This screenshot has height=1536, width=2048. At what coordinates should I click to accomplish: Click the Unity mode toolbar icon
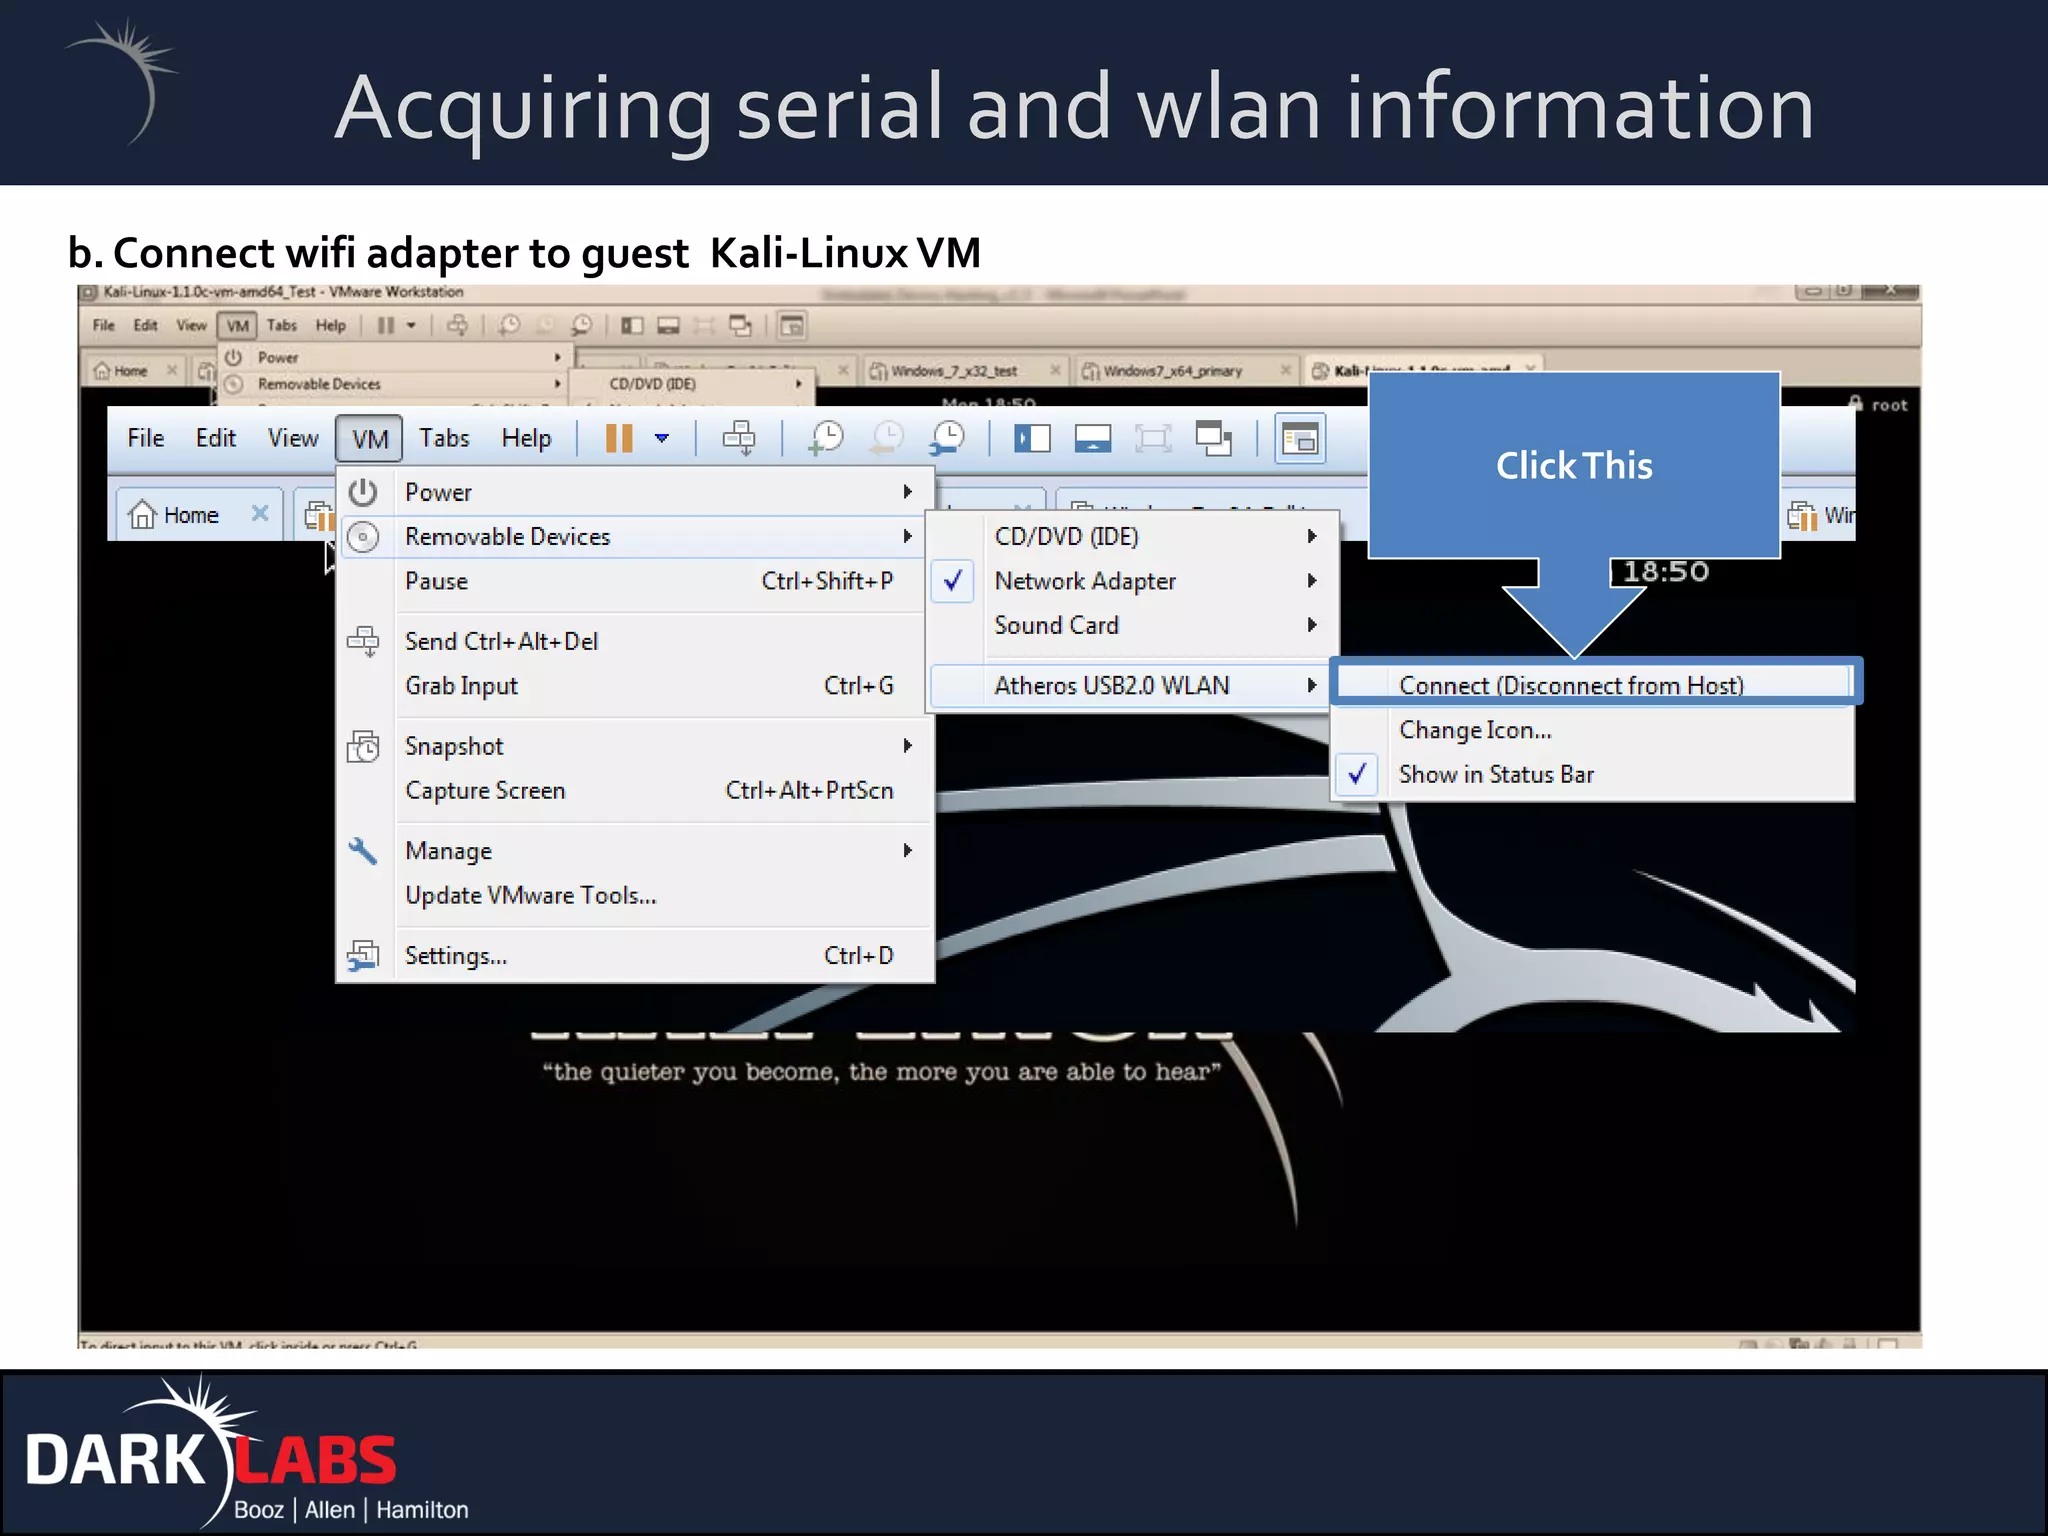(x=1213, y=438)
